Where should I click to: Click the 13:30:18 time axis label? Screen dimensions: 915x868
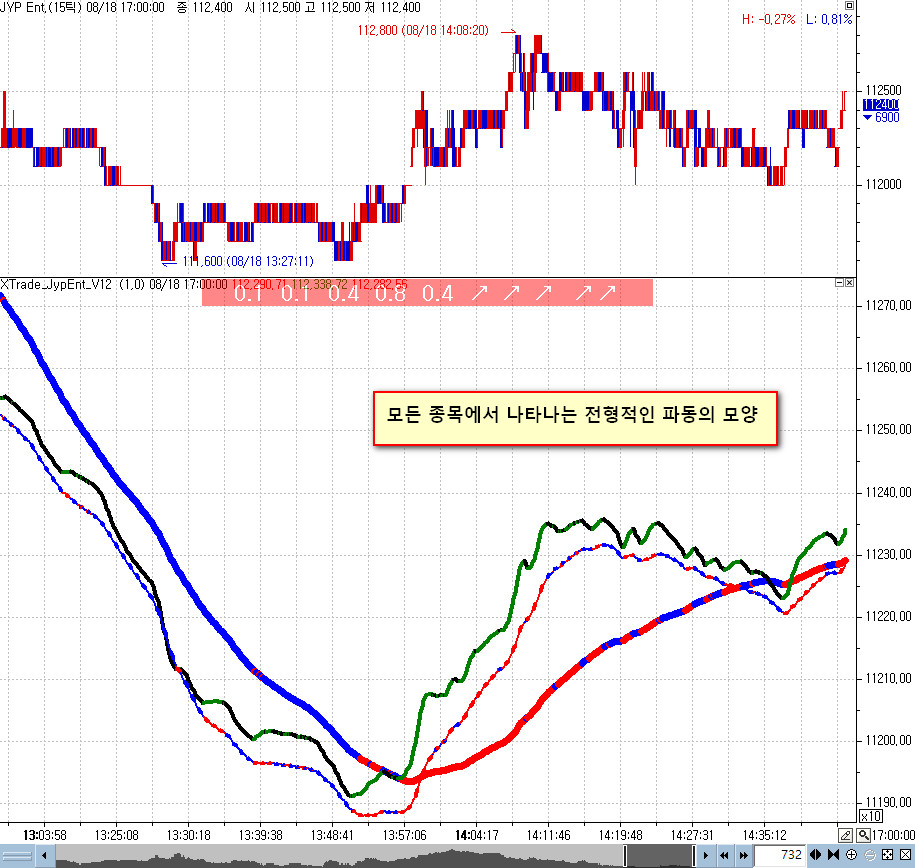(x=188, y=835)
